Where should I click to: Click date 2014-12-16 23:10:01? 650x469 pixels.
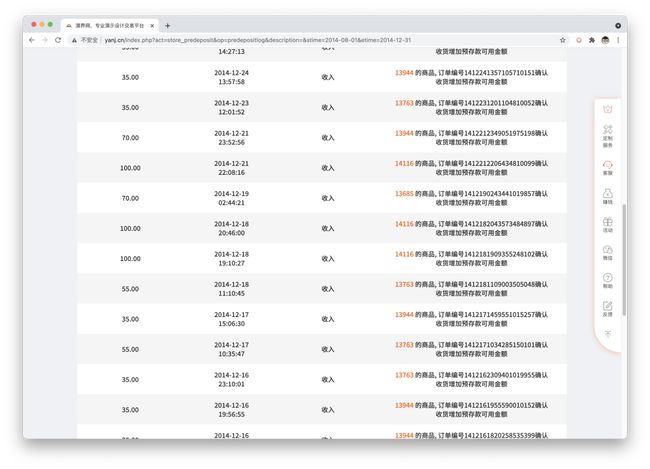pyautogui.click(x=231, y=380)
